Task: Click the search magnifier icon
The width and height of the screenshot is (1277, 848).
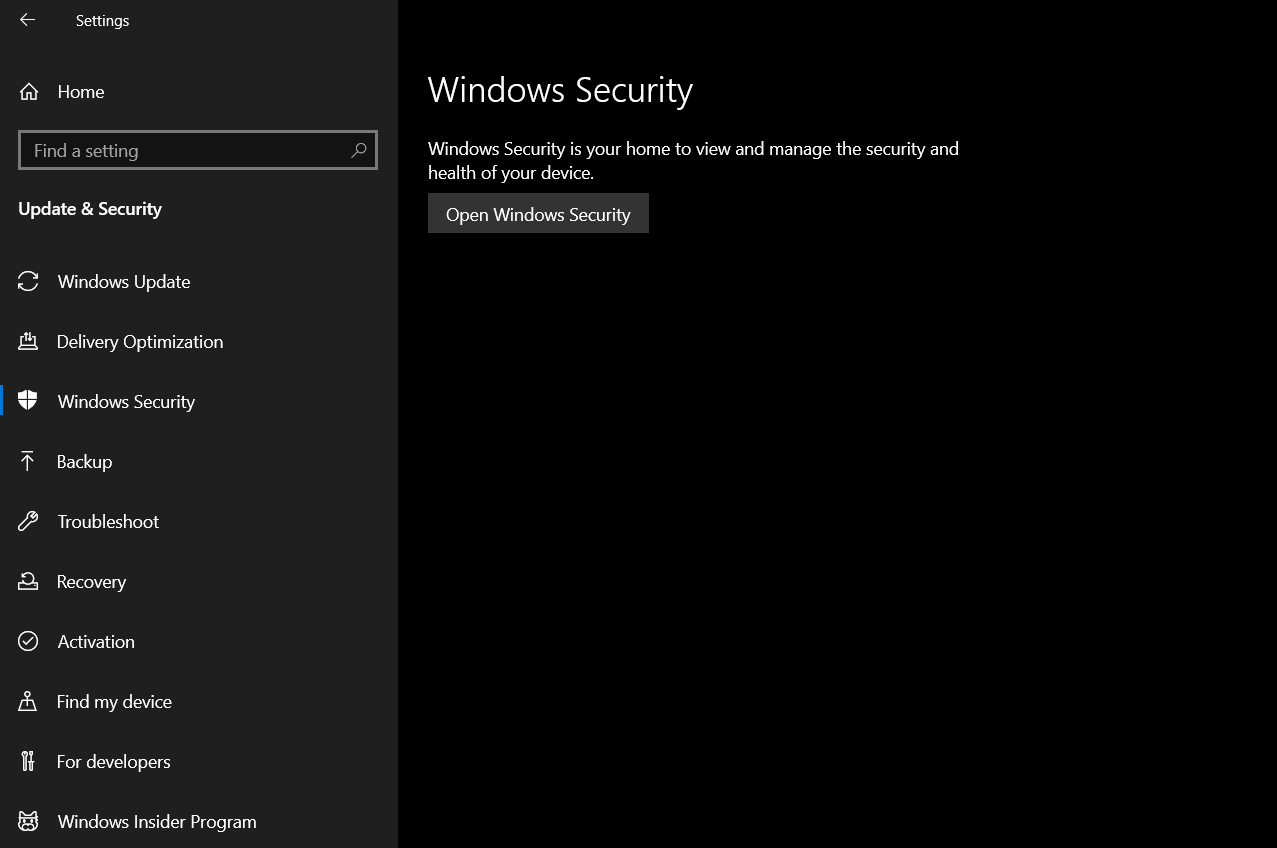Action: pyautogui.click(x=359, y=150)
